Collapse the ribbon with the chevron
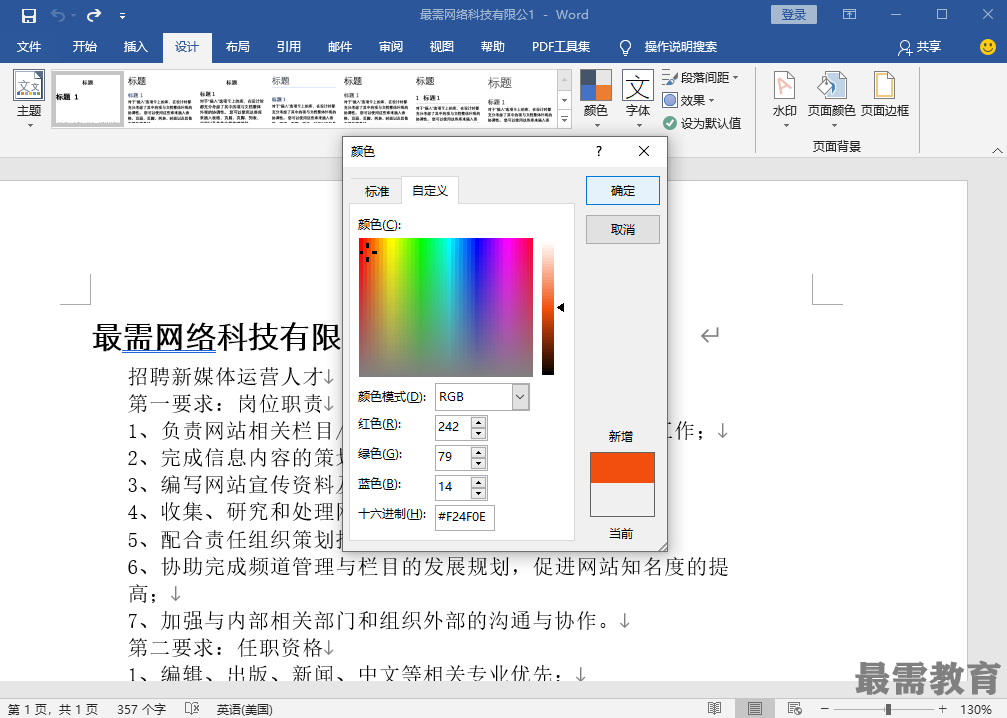Image resolution: width=1007 pixels, height=718 pixels. click(x=997, y=150)
